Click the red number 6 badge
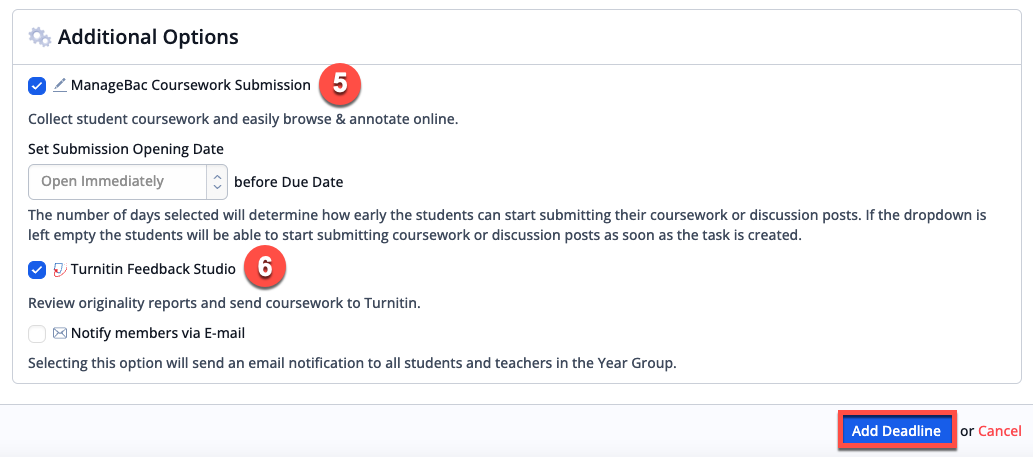The width and height of the screenshot is (1033, 457). pyautogui.click(x=264, y=269)
